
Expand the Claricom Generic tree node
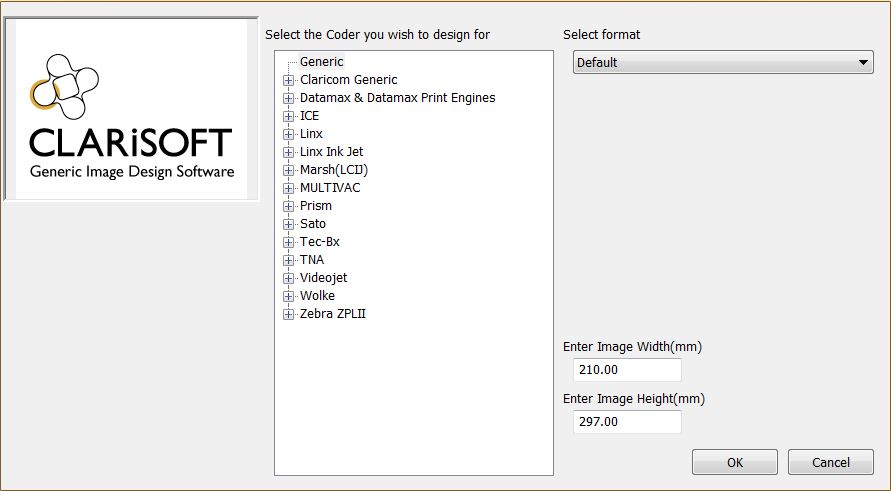pyautogui.click(x=289, y=80)
